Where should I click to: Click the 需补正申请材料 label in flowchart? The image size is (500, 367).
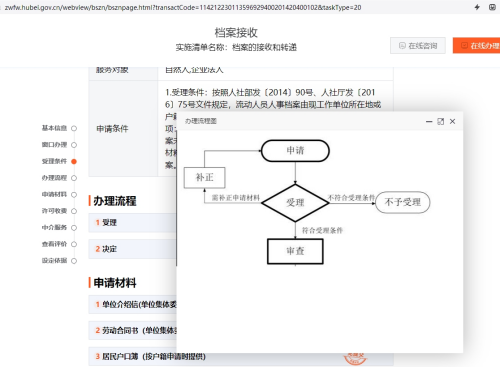pos(236,198)
